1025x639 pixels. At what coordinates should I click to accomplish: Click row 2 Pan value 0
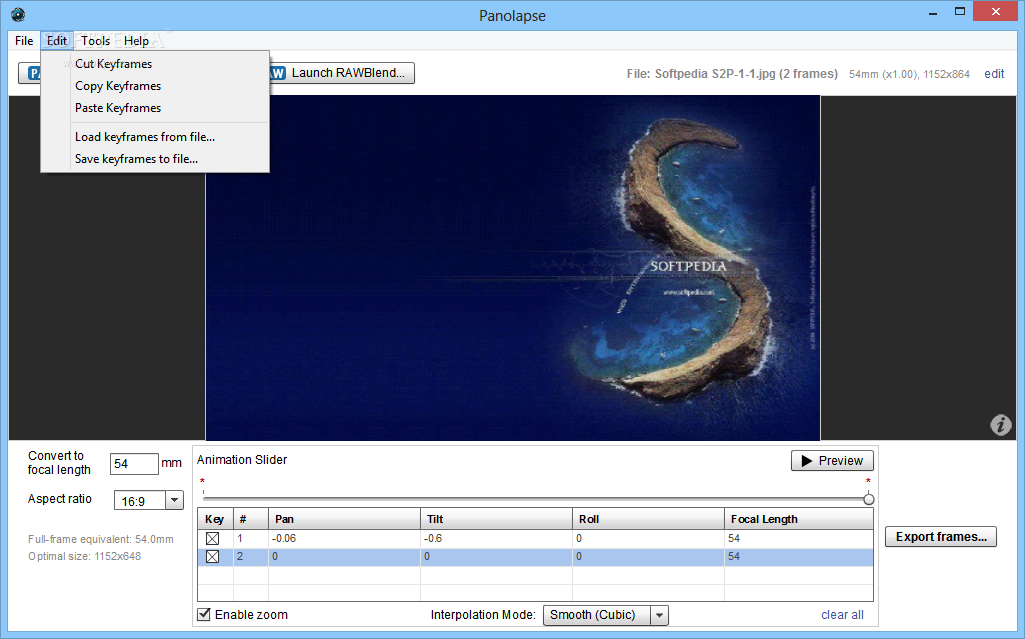point(344,557)
